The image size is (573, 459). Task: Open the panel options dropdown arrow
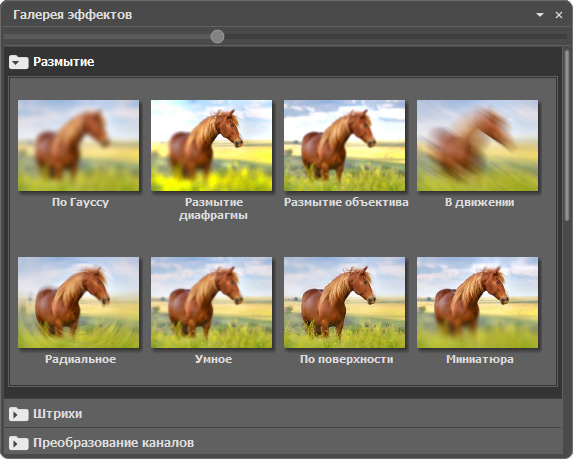point(540,15)
